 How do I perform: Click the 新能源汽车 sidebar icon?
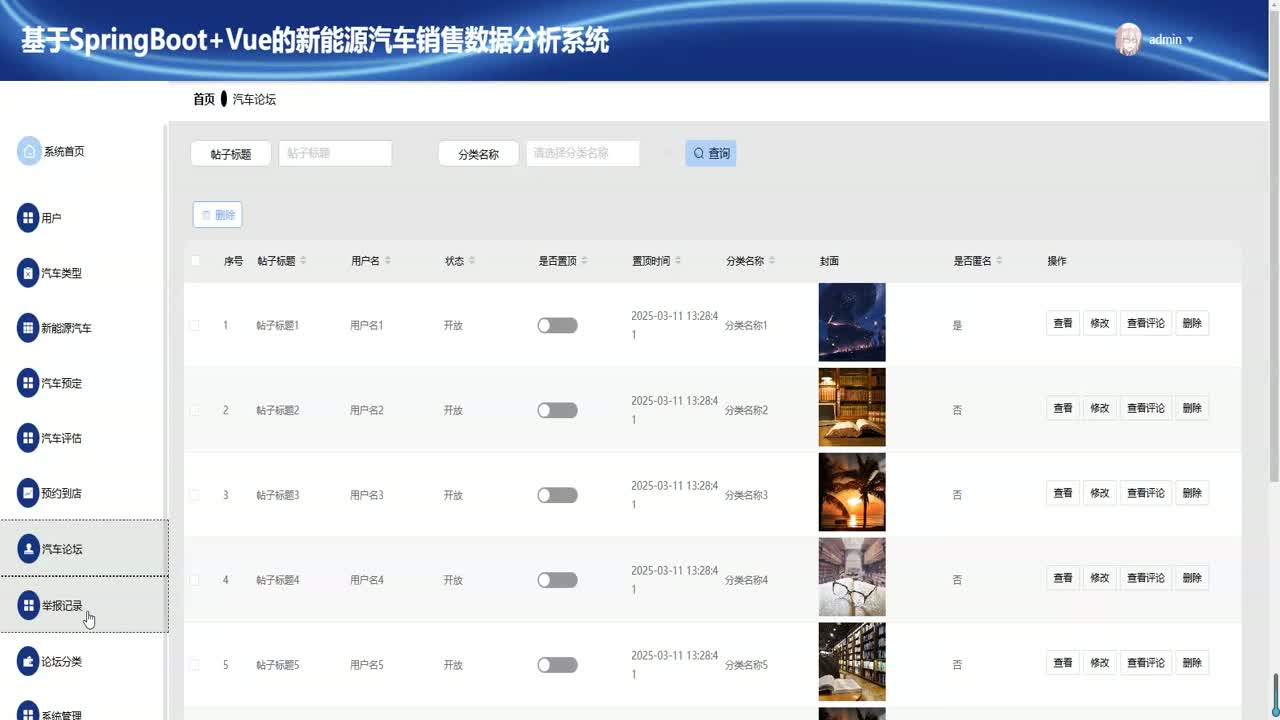click(x=28, y=327)
